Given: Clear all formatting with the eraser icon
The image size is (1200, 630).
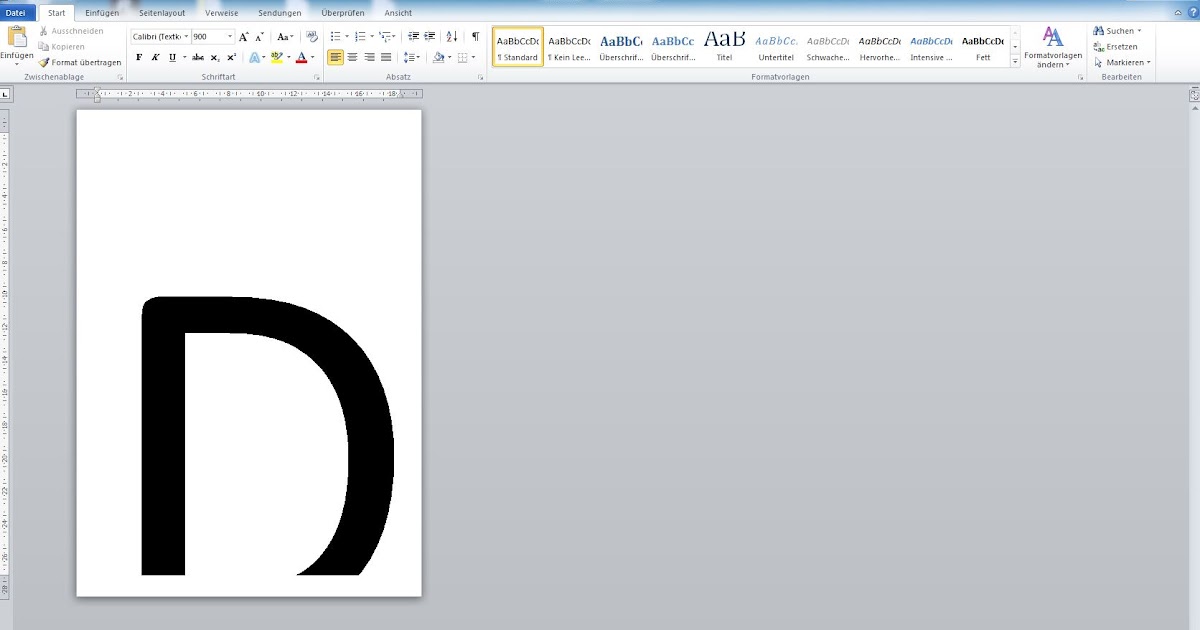Looking at the screenshot, I should (x=311, y=36).
